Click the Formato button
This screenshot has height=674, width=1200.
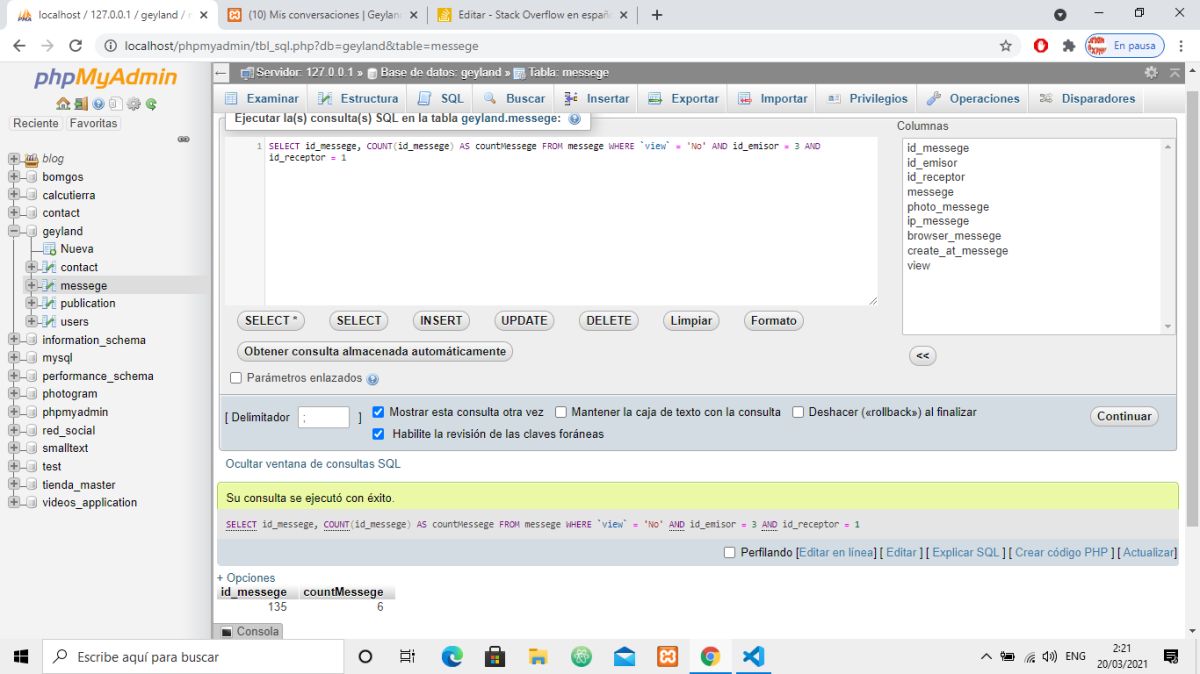(774, 321)
